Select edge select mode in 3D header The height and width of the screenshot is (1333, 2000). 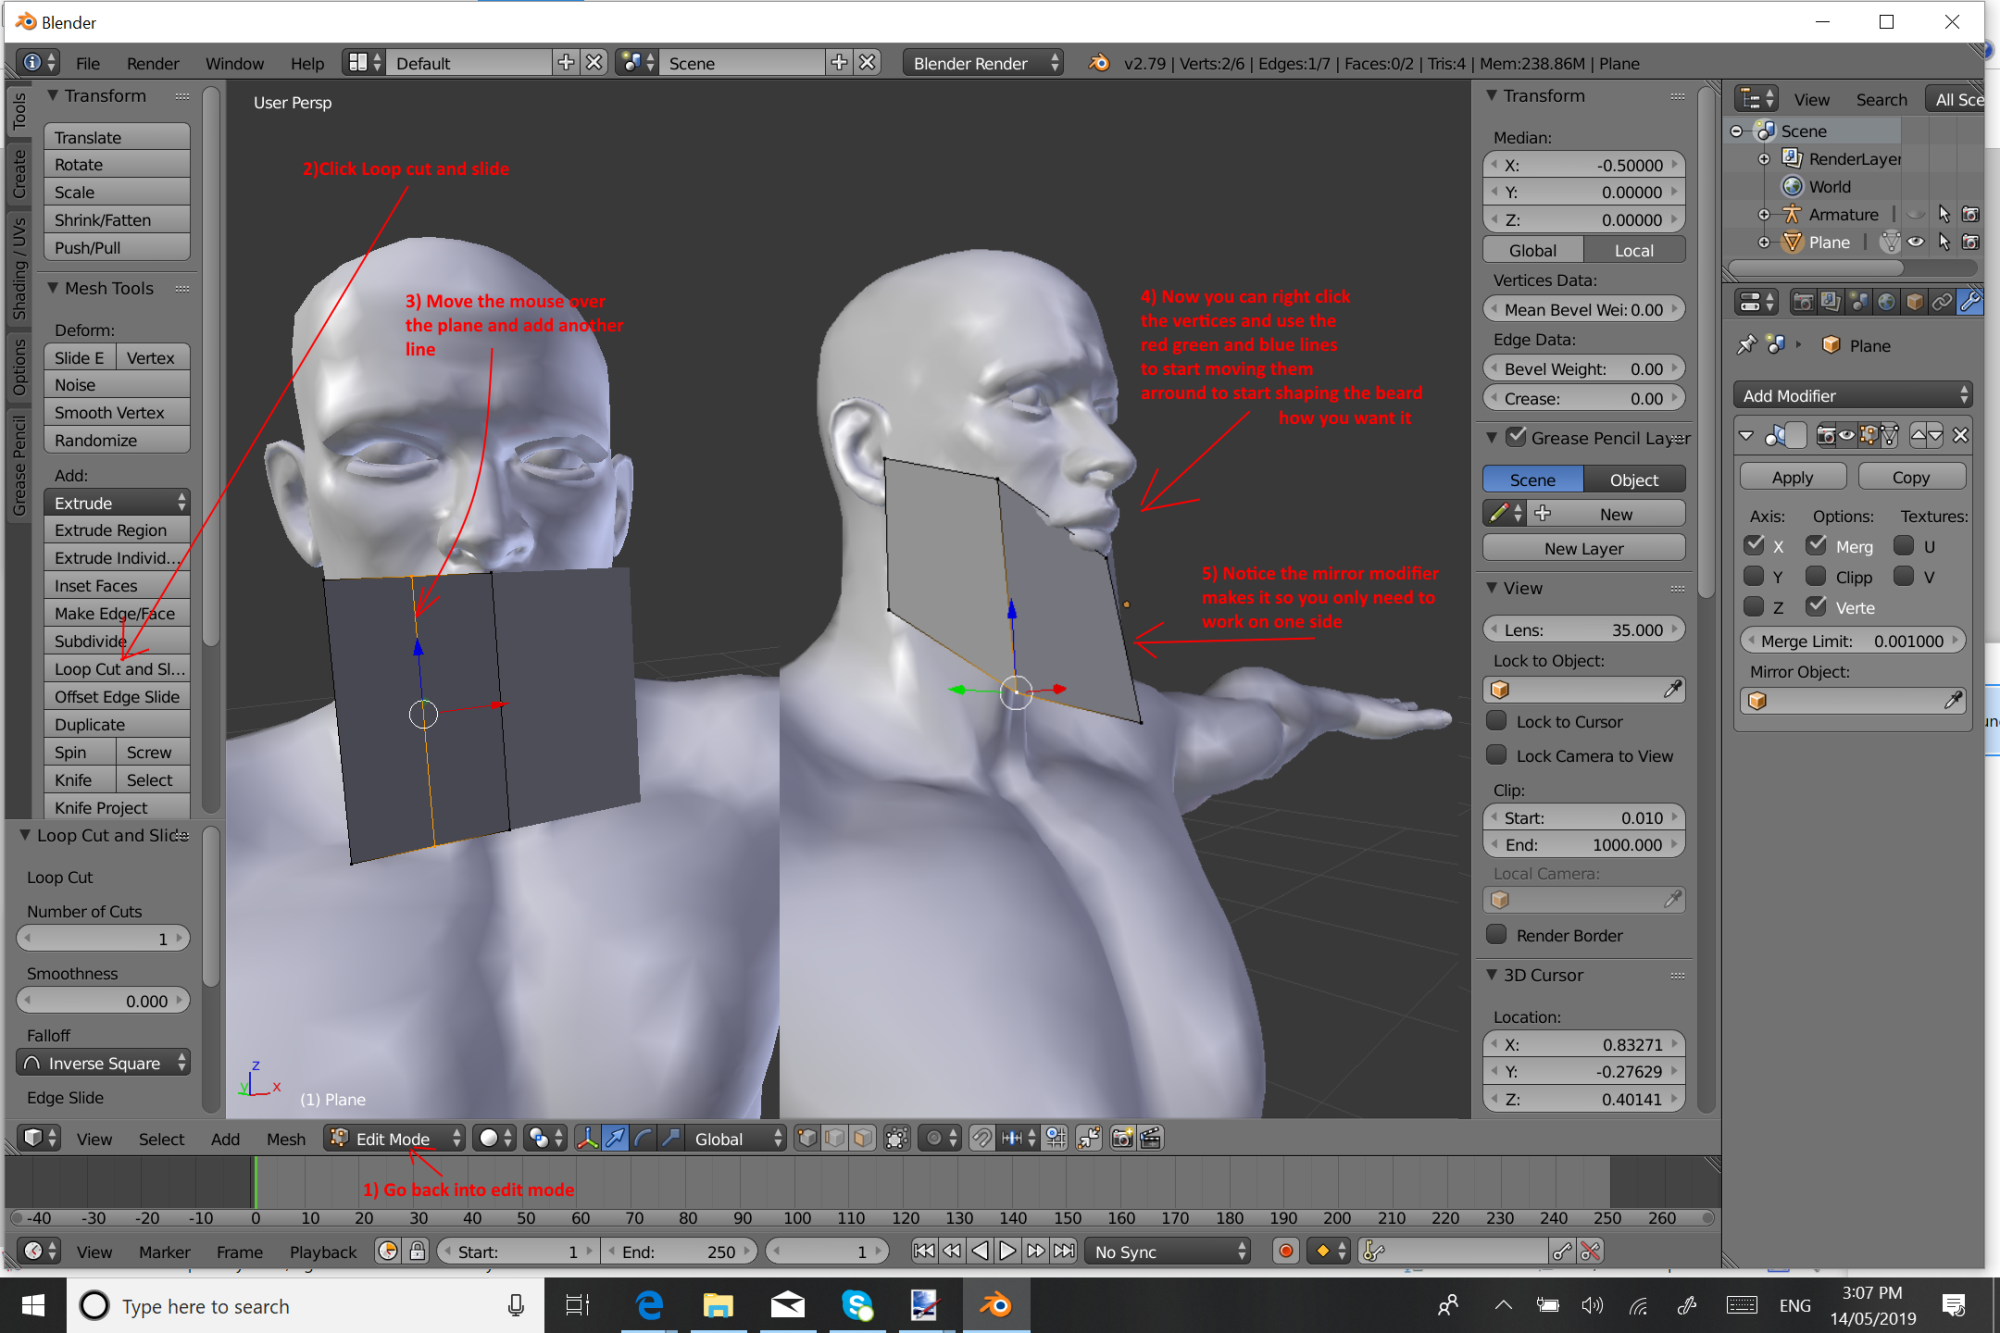coord(835,1138)
